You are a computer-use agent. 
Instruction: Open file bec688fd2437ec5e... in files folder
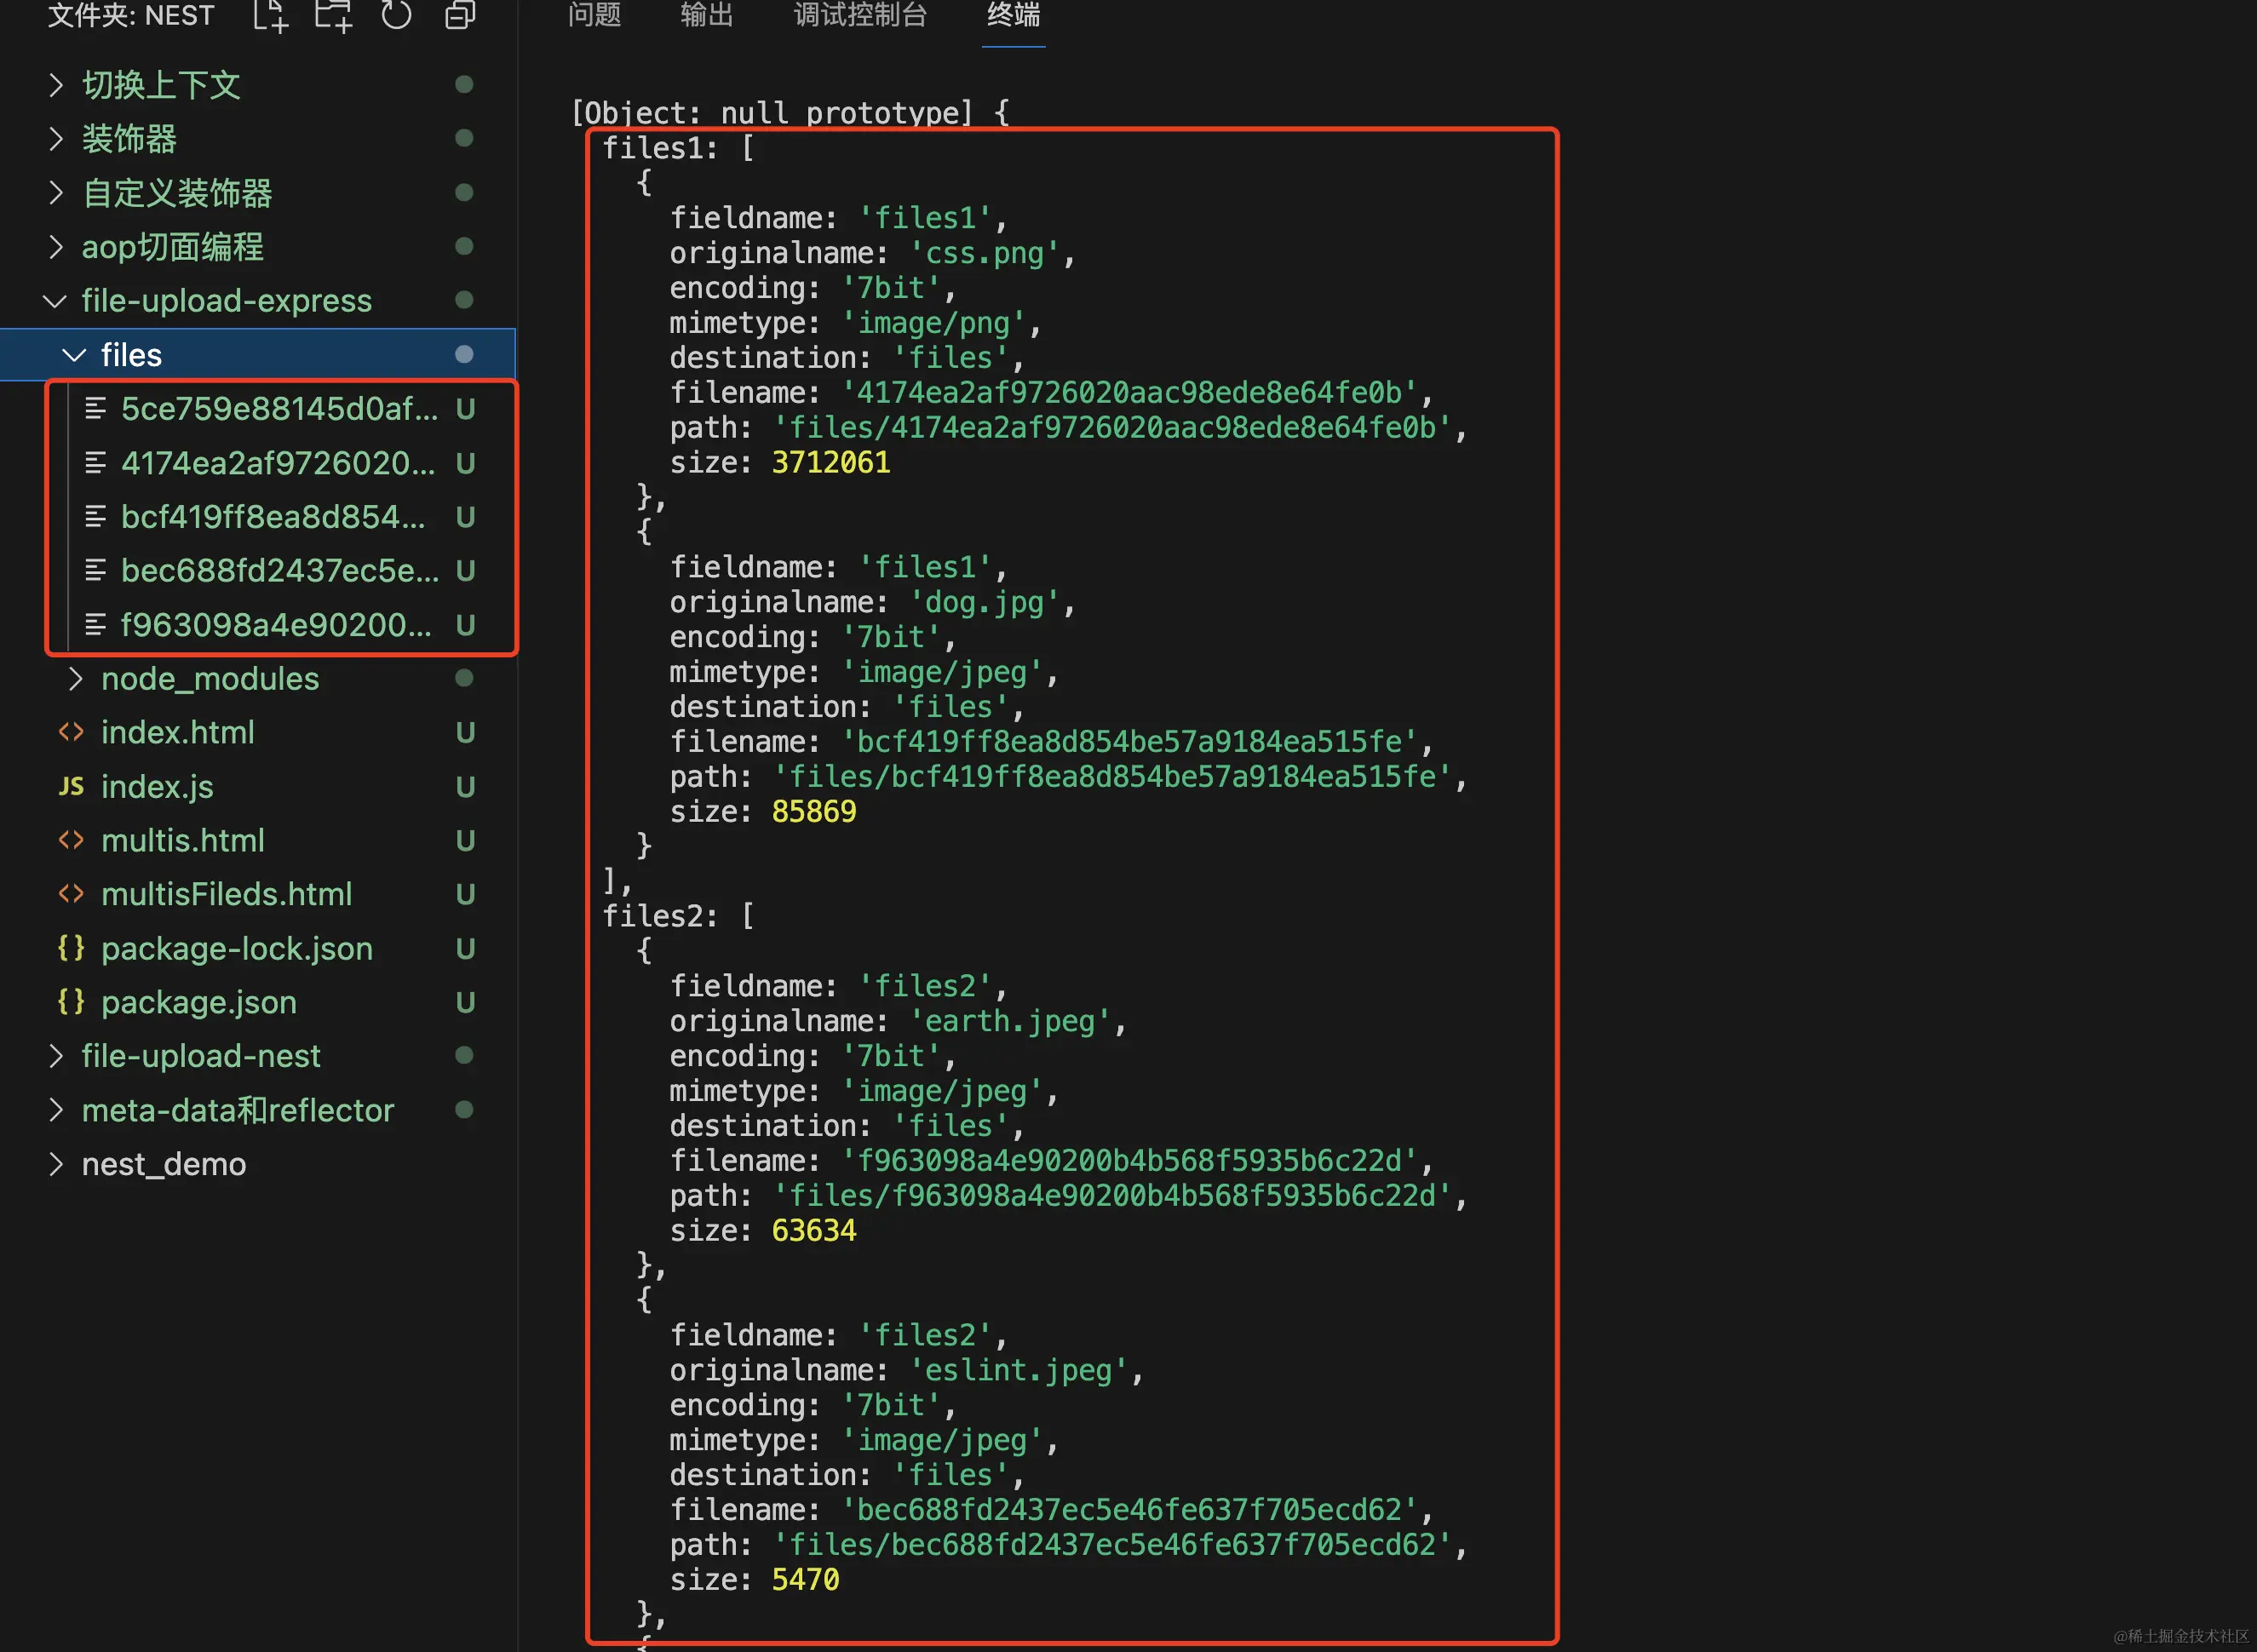(279, 570)
